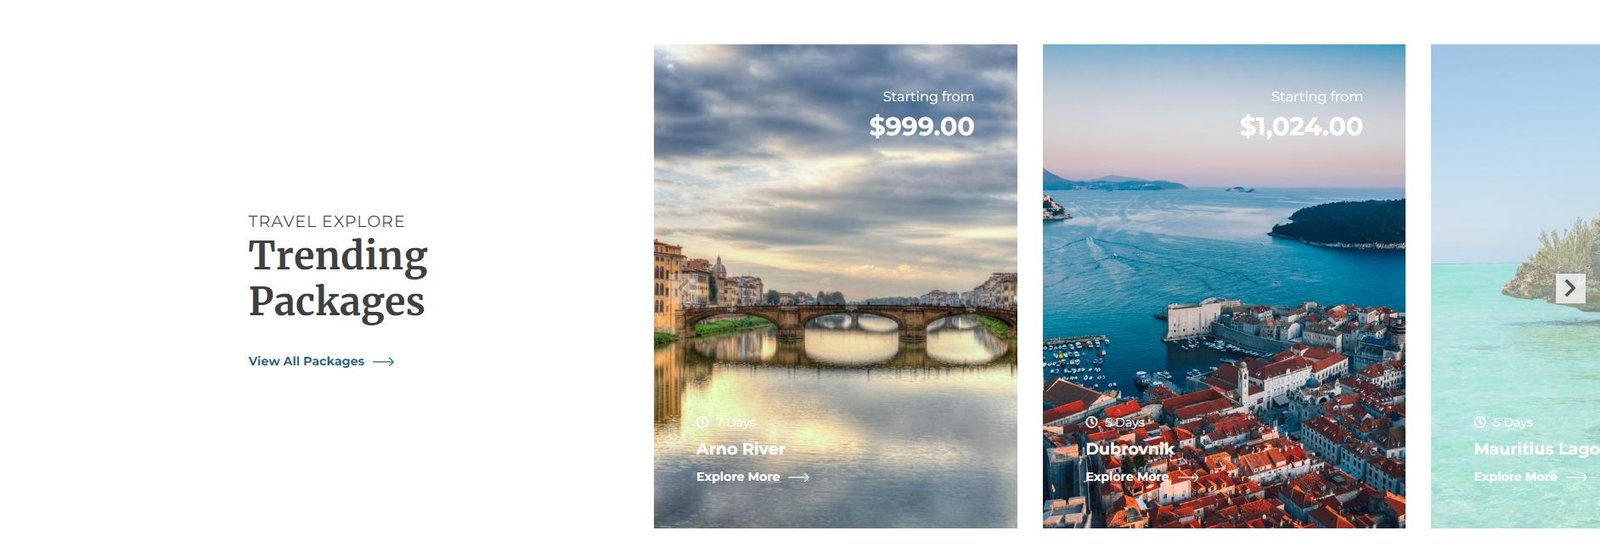Click the arrow after Mauritius Explore More

(1576, 477)
